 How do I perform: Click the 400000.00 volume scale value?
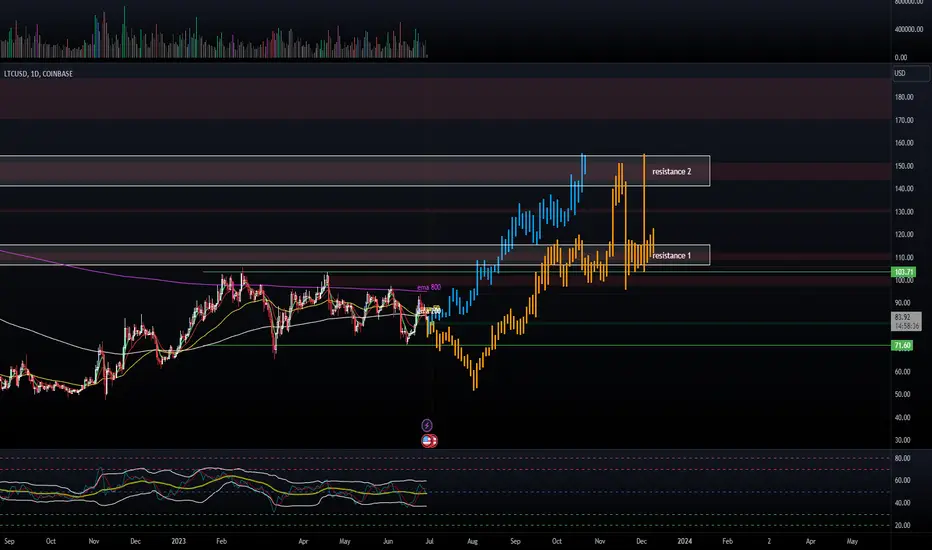(x=909, y=29)
